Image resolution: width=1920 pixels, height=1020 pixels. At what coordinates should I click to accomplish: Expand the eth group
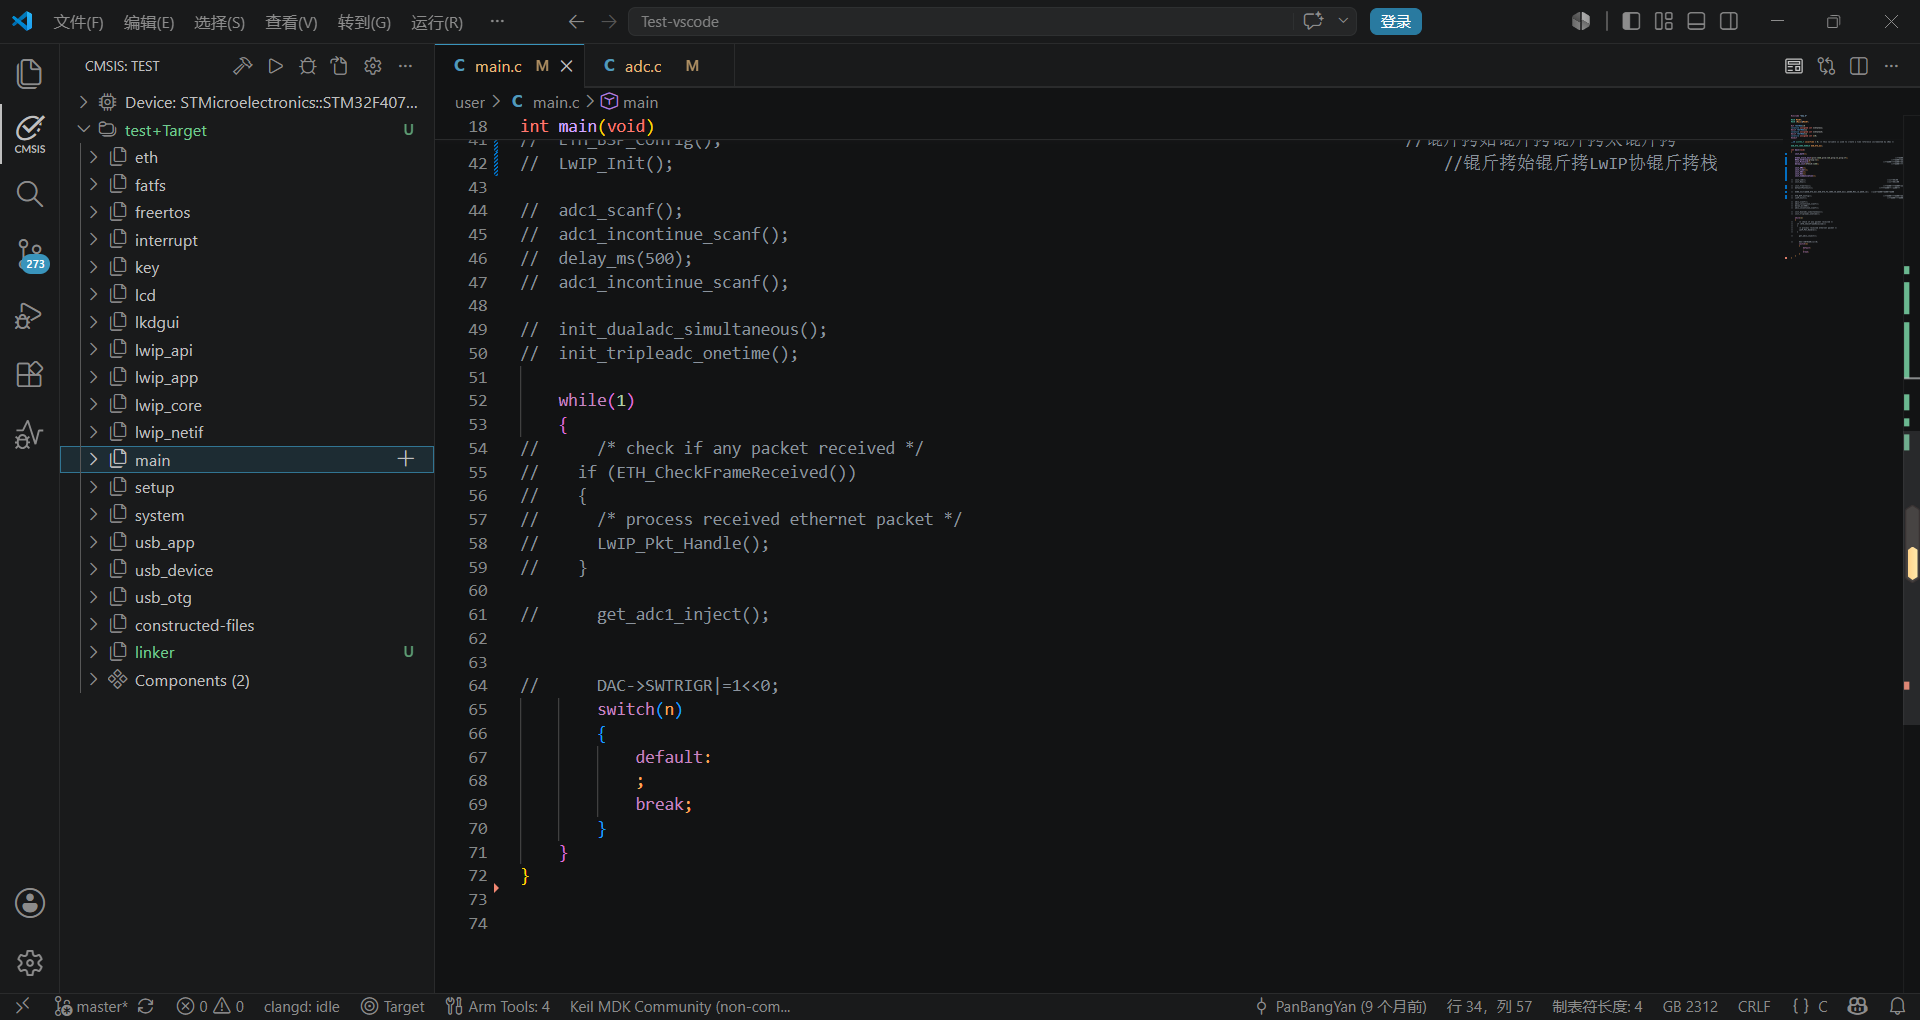point(94,157)
